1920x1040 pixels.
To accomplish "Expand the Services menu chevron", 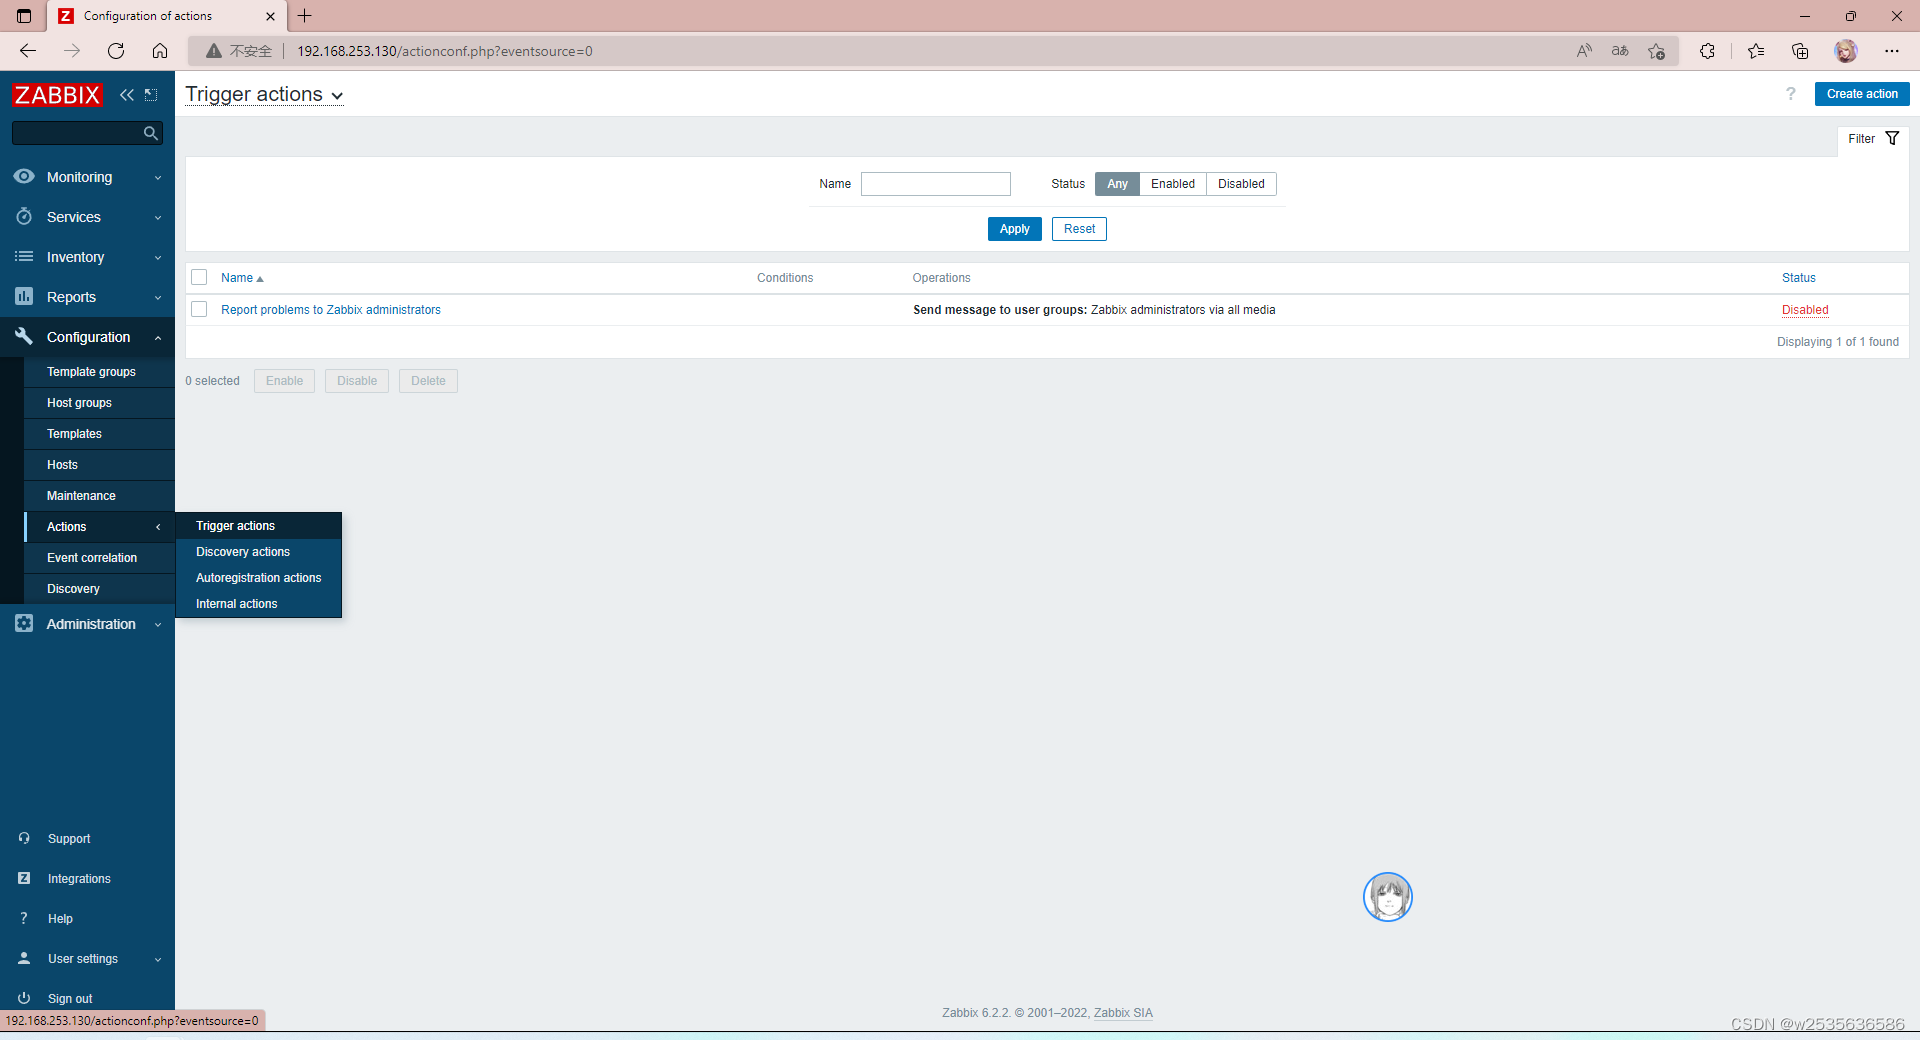I will [x=158, y=218].
